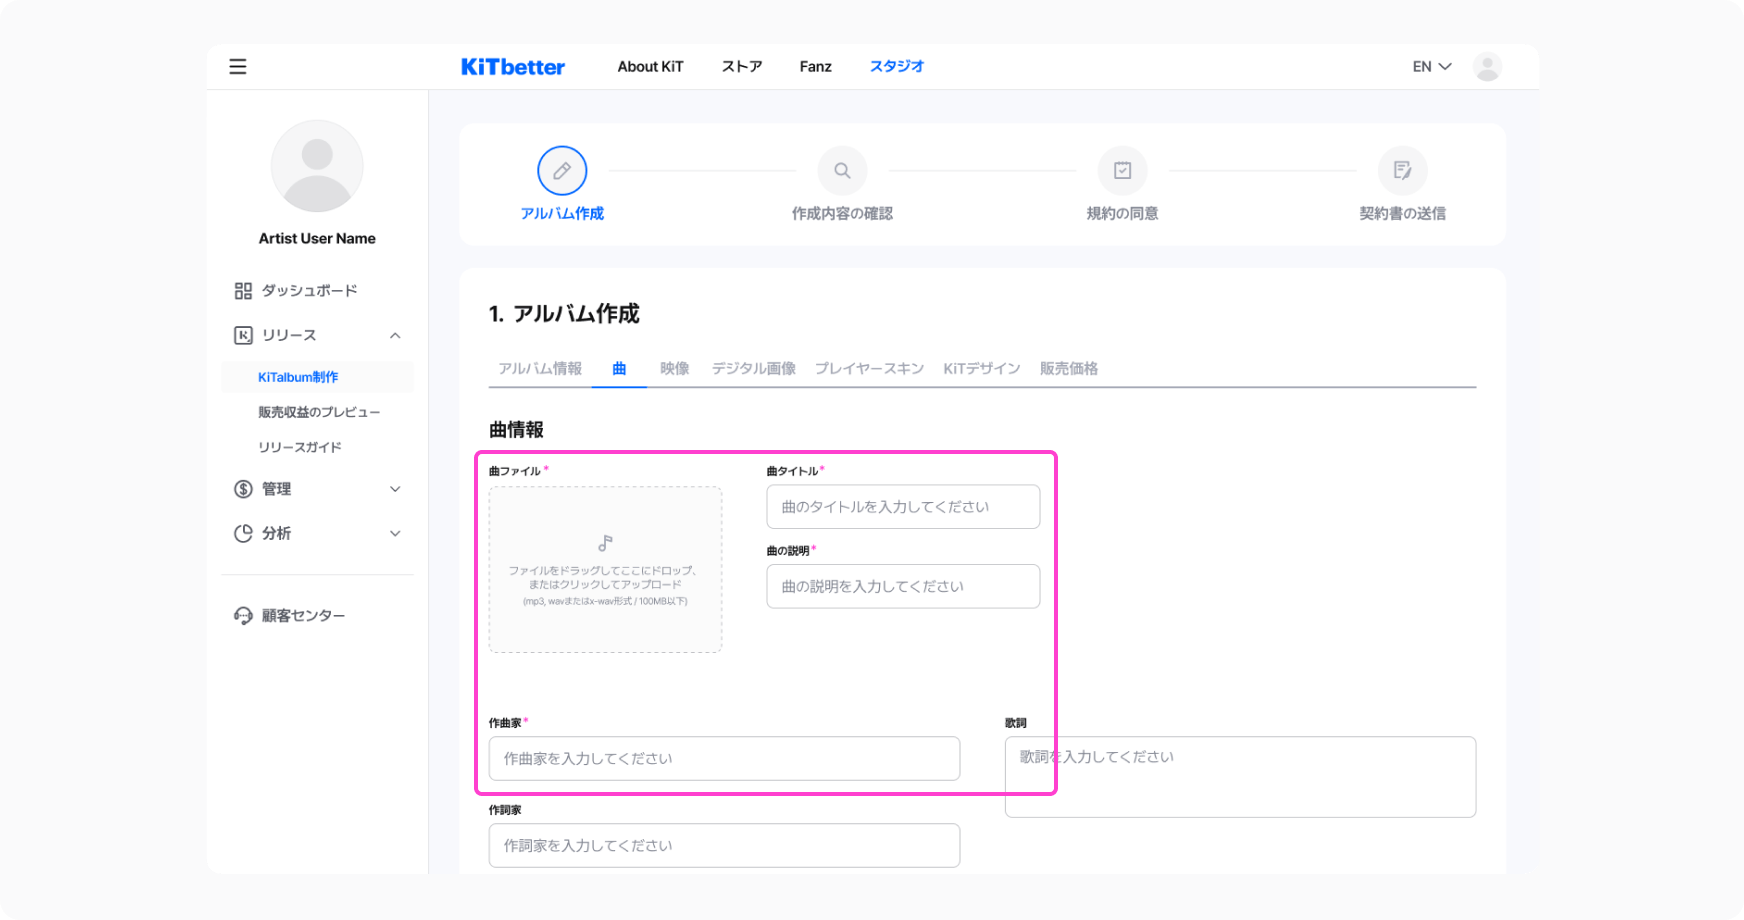Collapse the リリース sidebar section
The width and height of the screenshot is (1744, 920).
395,336
